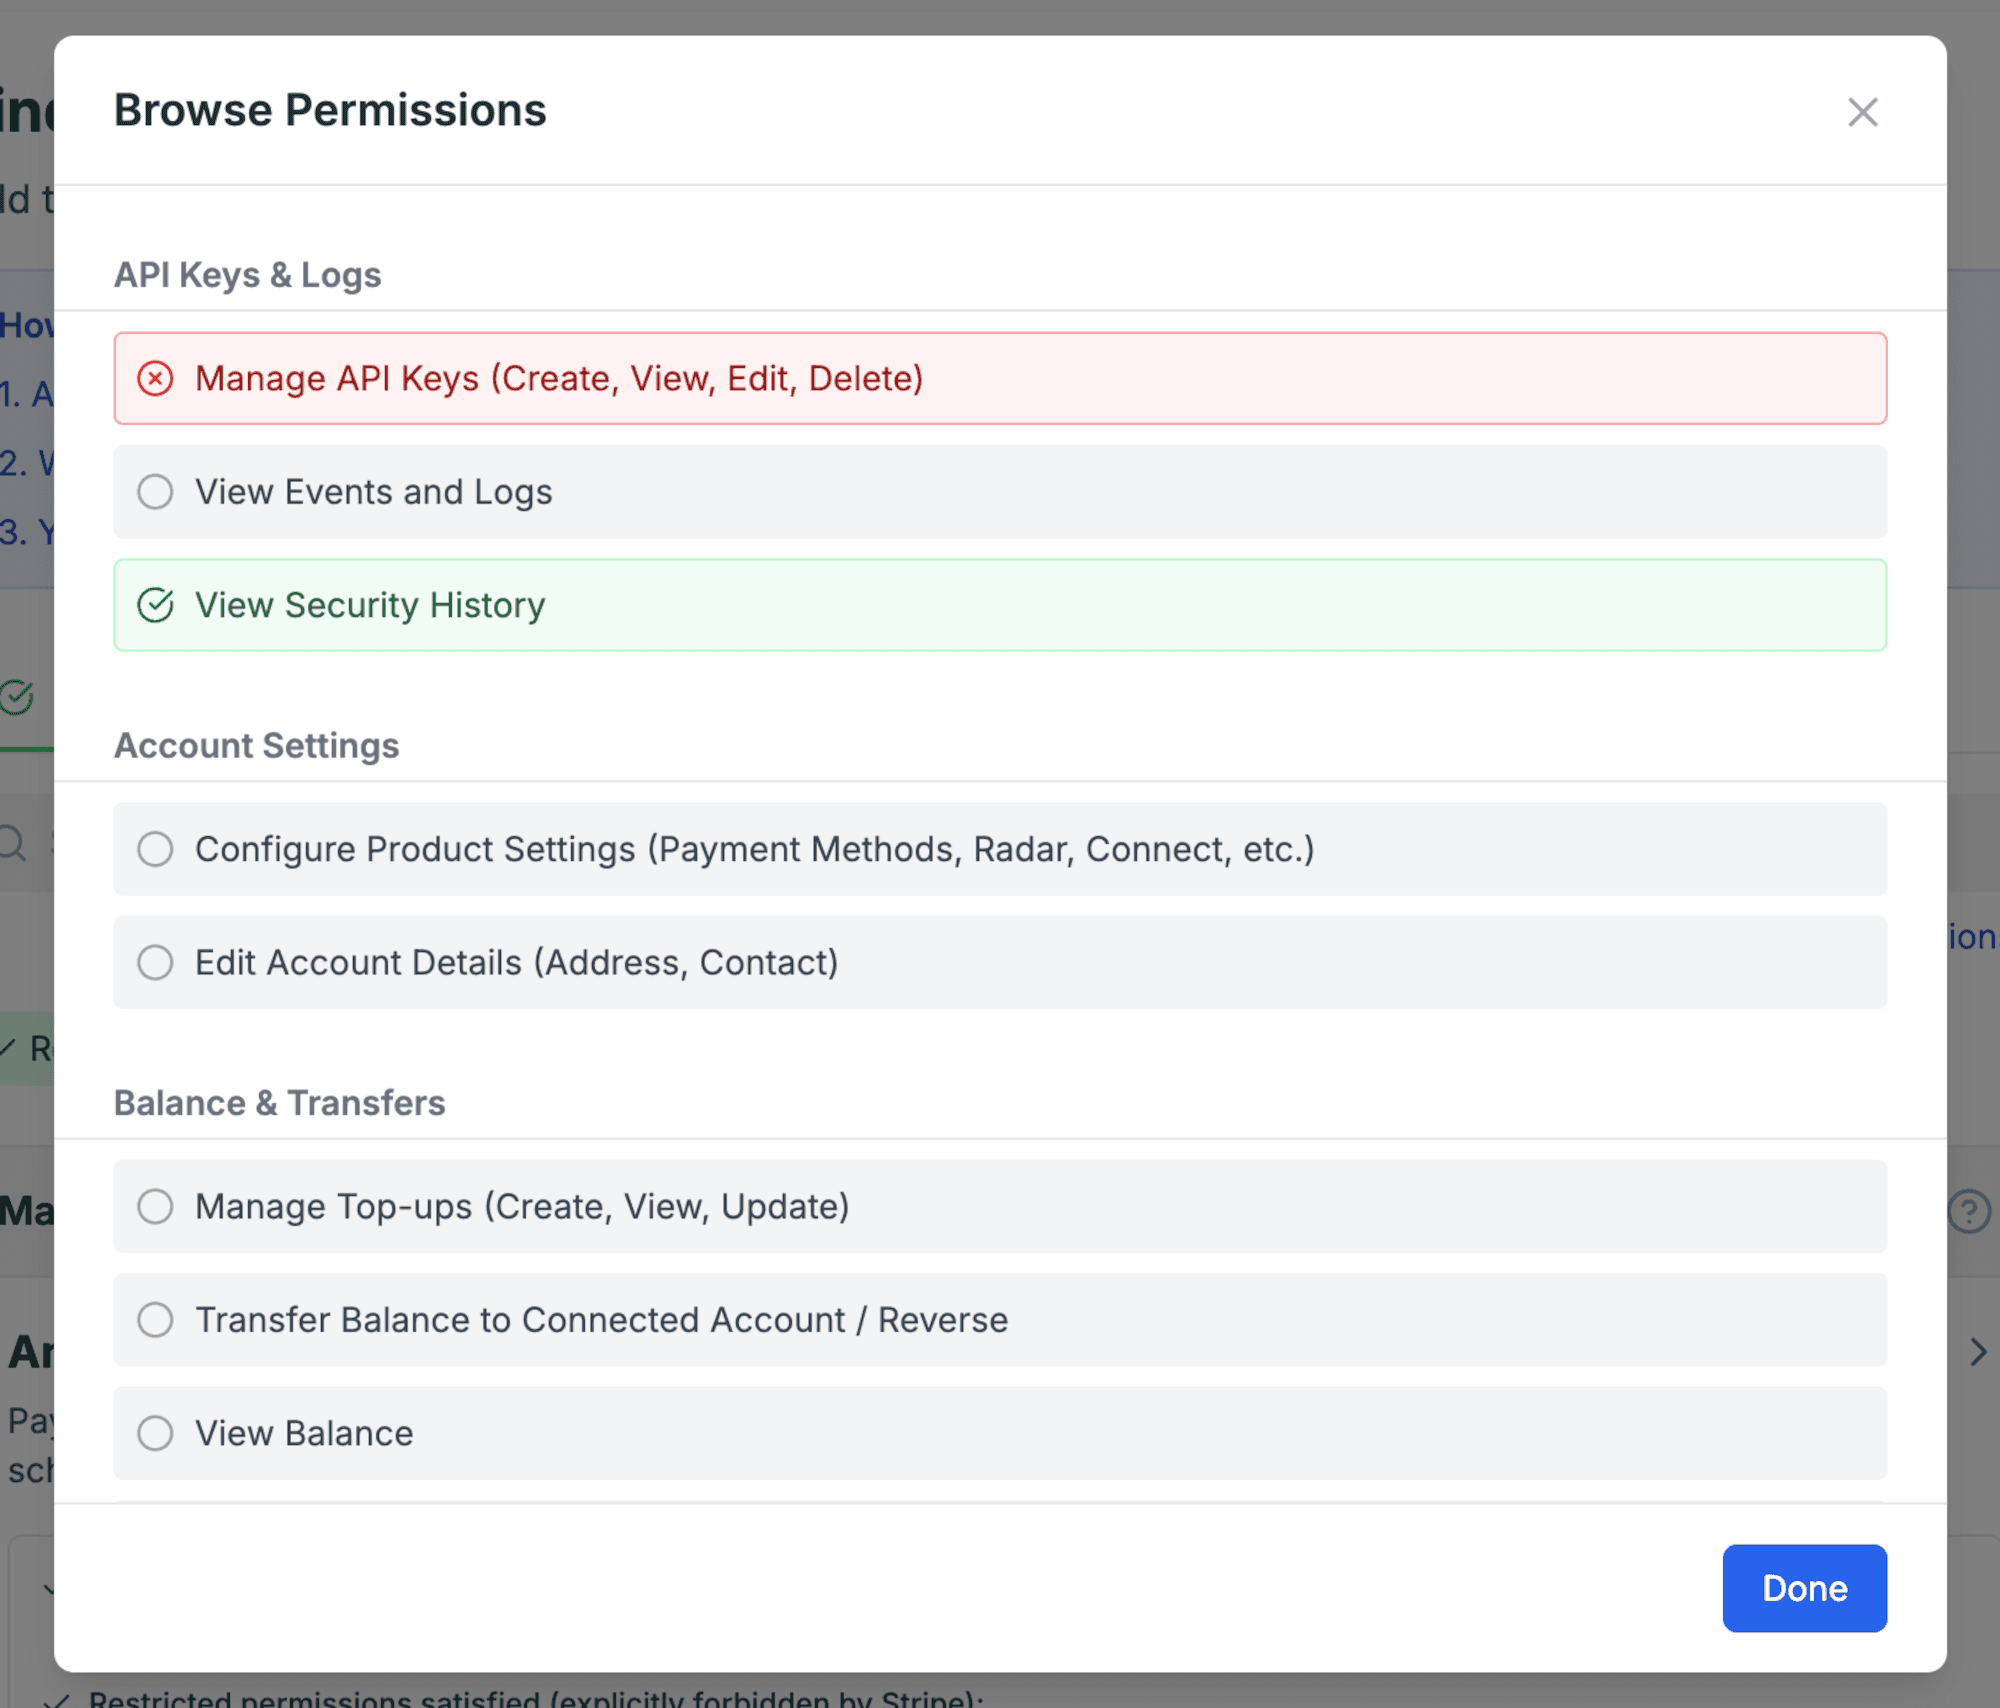2000x1708 pixels.
Task: Click the help question mark icon behind dialog
Action: [1968, 1211]
